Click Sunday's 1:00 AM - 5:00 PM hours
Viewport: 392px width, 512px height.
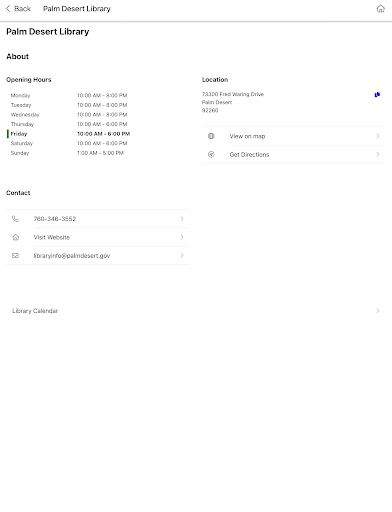tap(100, 153)
